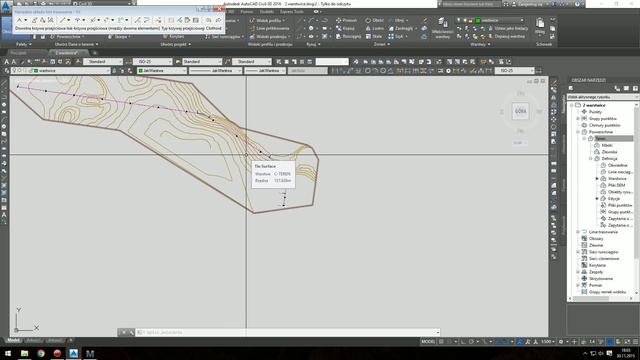Expand Utwórz projekt panel dropdown
Image resolution: width=640 pixels, height=360 pixels.
click(x=176, y=44)
